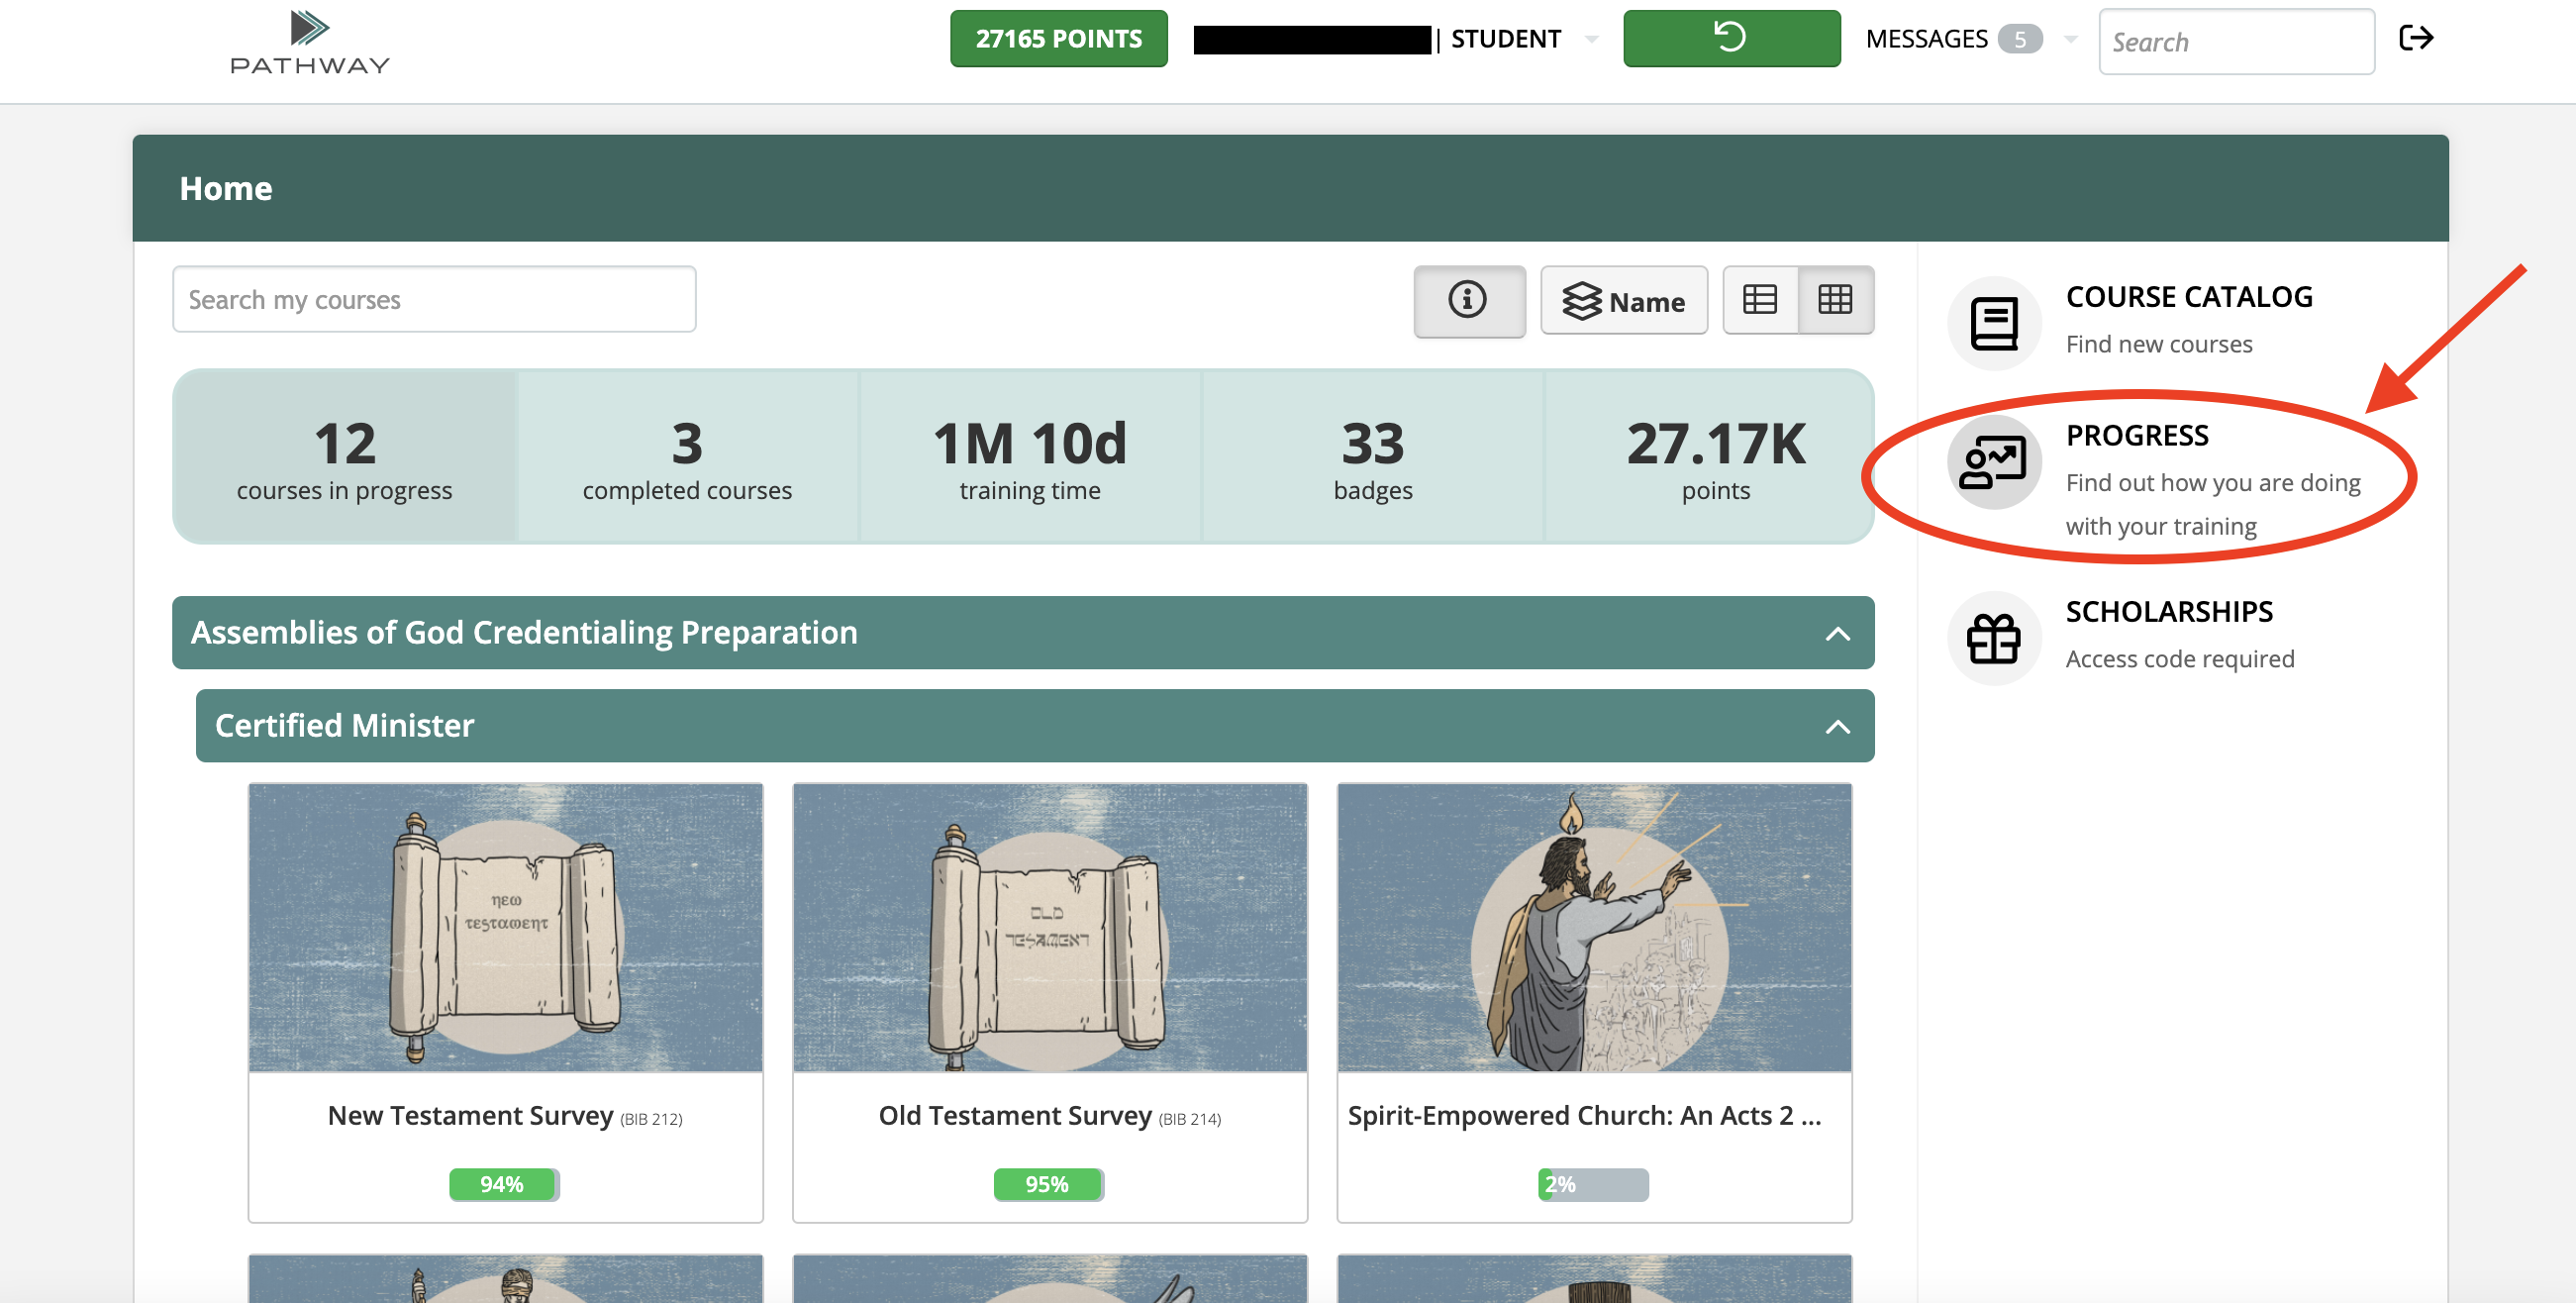Click the New Testament Survey 94% progress bar
Image resolution: width=2576 pixels, height=1303 pixels.
pyautogui.click(x=503, y=1184)
